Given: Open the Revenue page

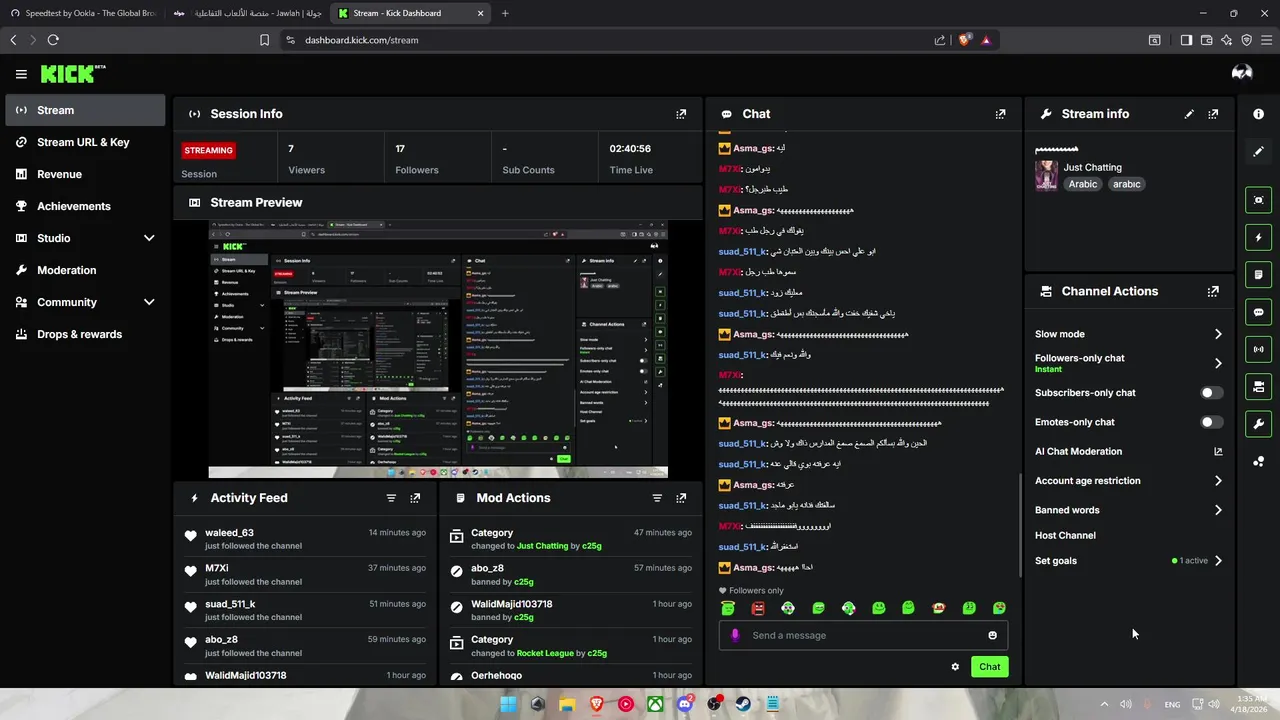Looking at the screenshot, I should pos(85,174).
